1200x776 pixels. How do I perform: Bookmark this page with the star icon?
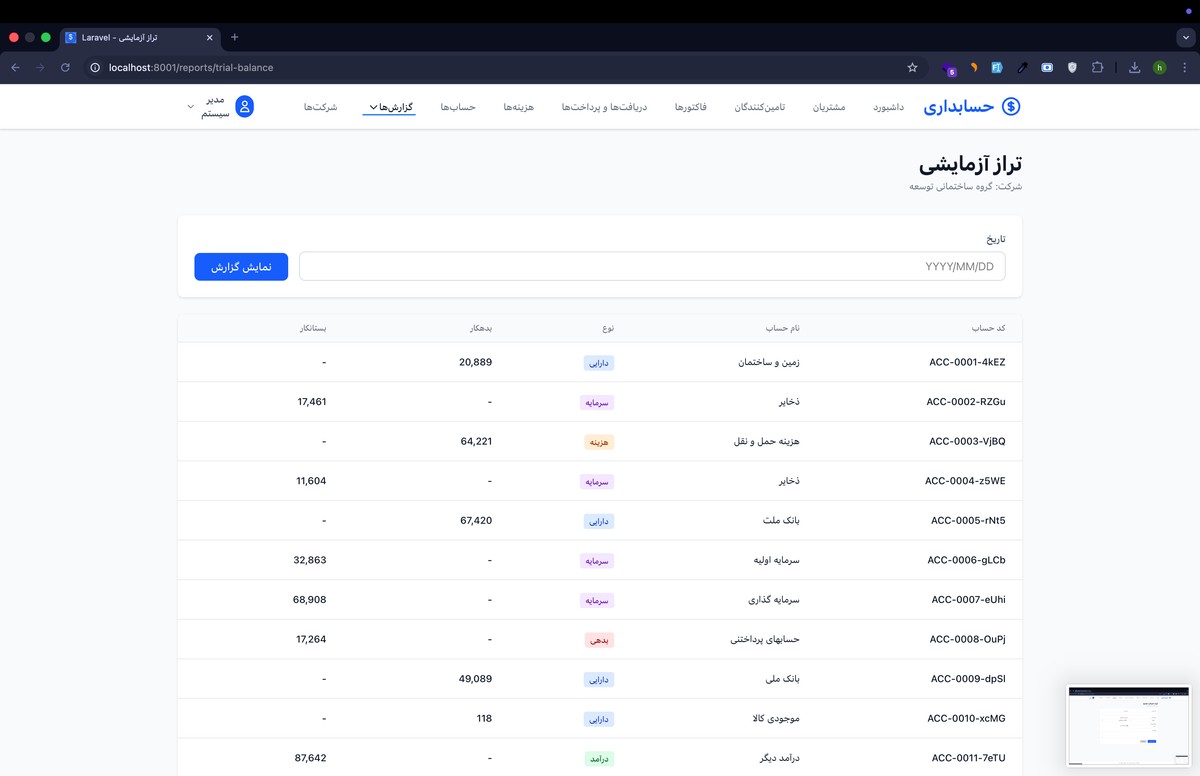(x=912, y=68)
